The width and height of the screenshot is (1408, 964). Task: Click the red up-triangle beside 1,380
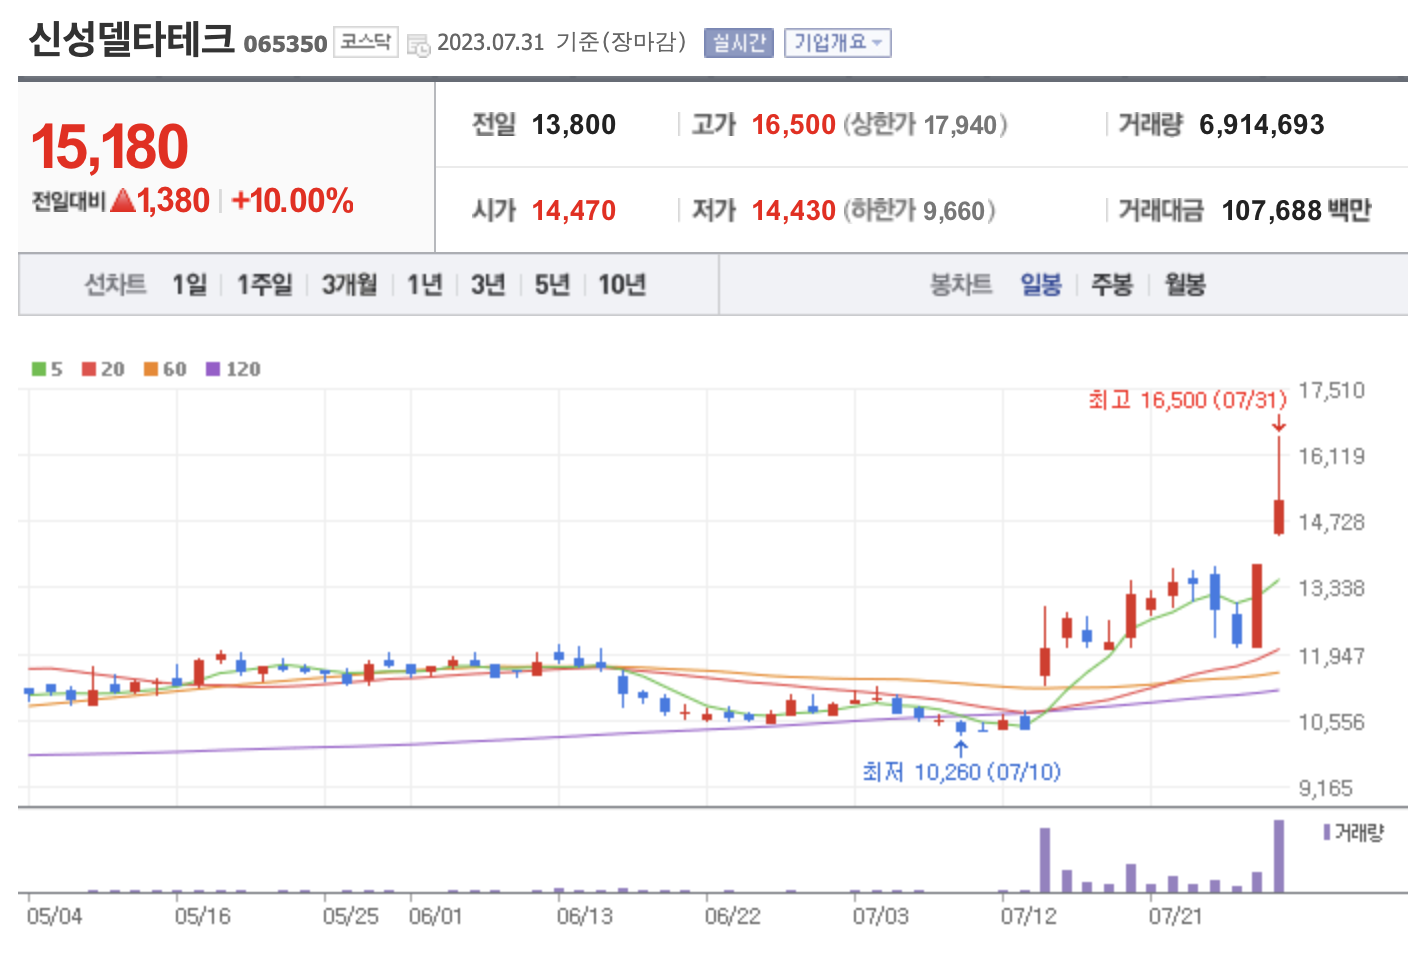point(123,201)
